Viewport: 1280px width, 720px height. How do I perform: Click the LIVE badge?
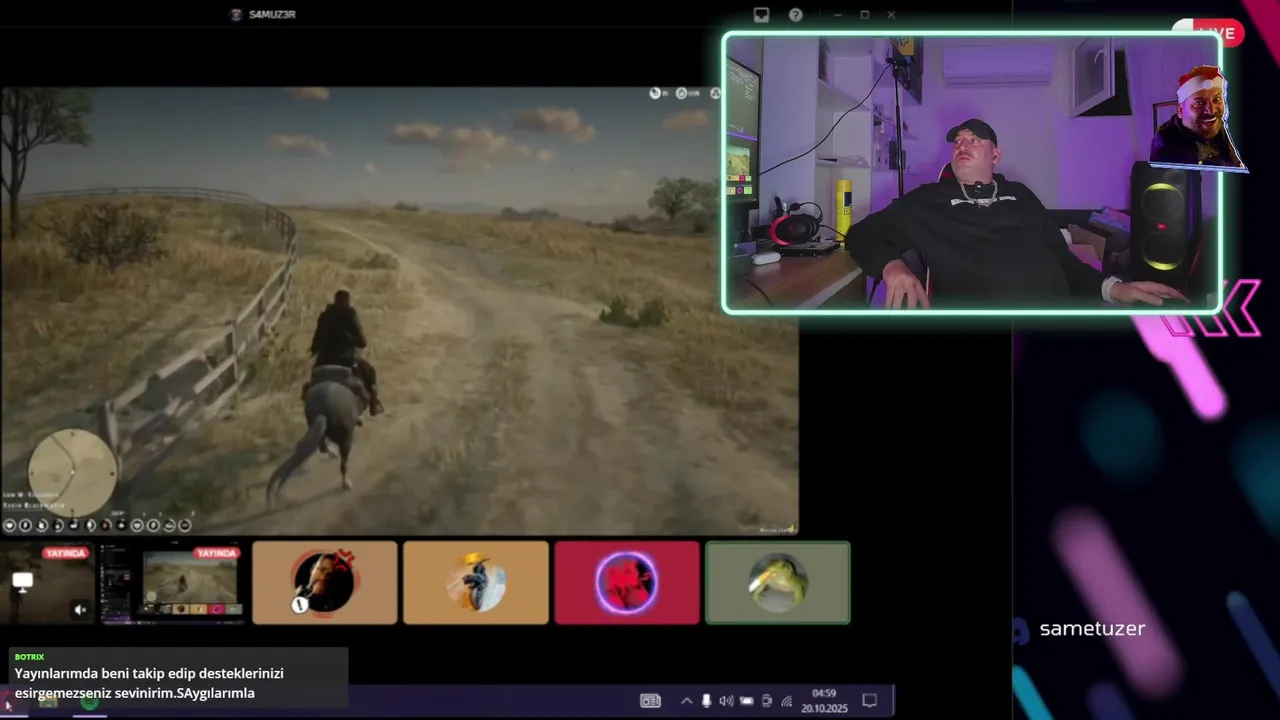click(1207, 33)
